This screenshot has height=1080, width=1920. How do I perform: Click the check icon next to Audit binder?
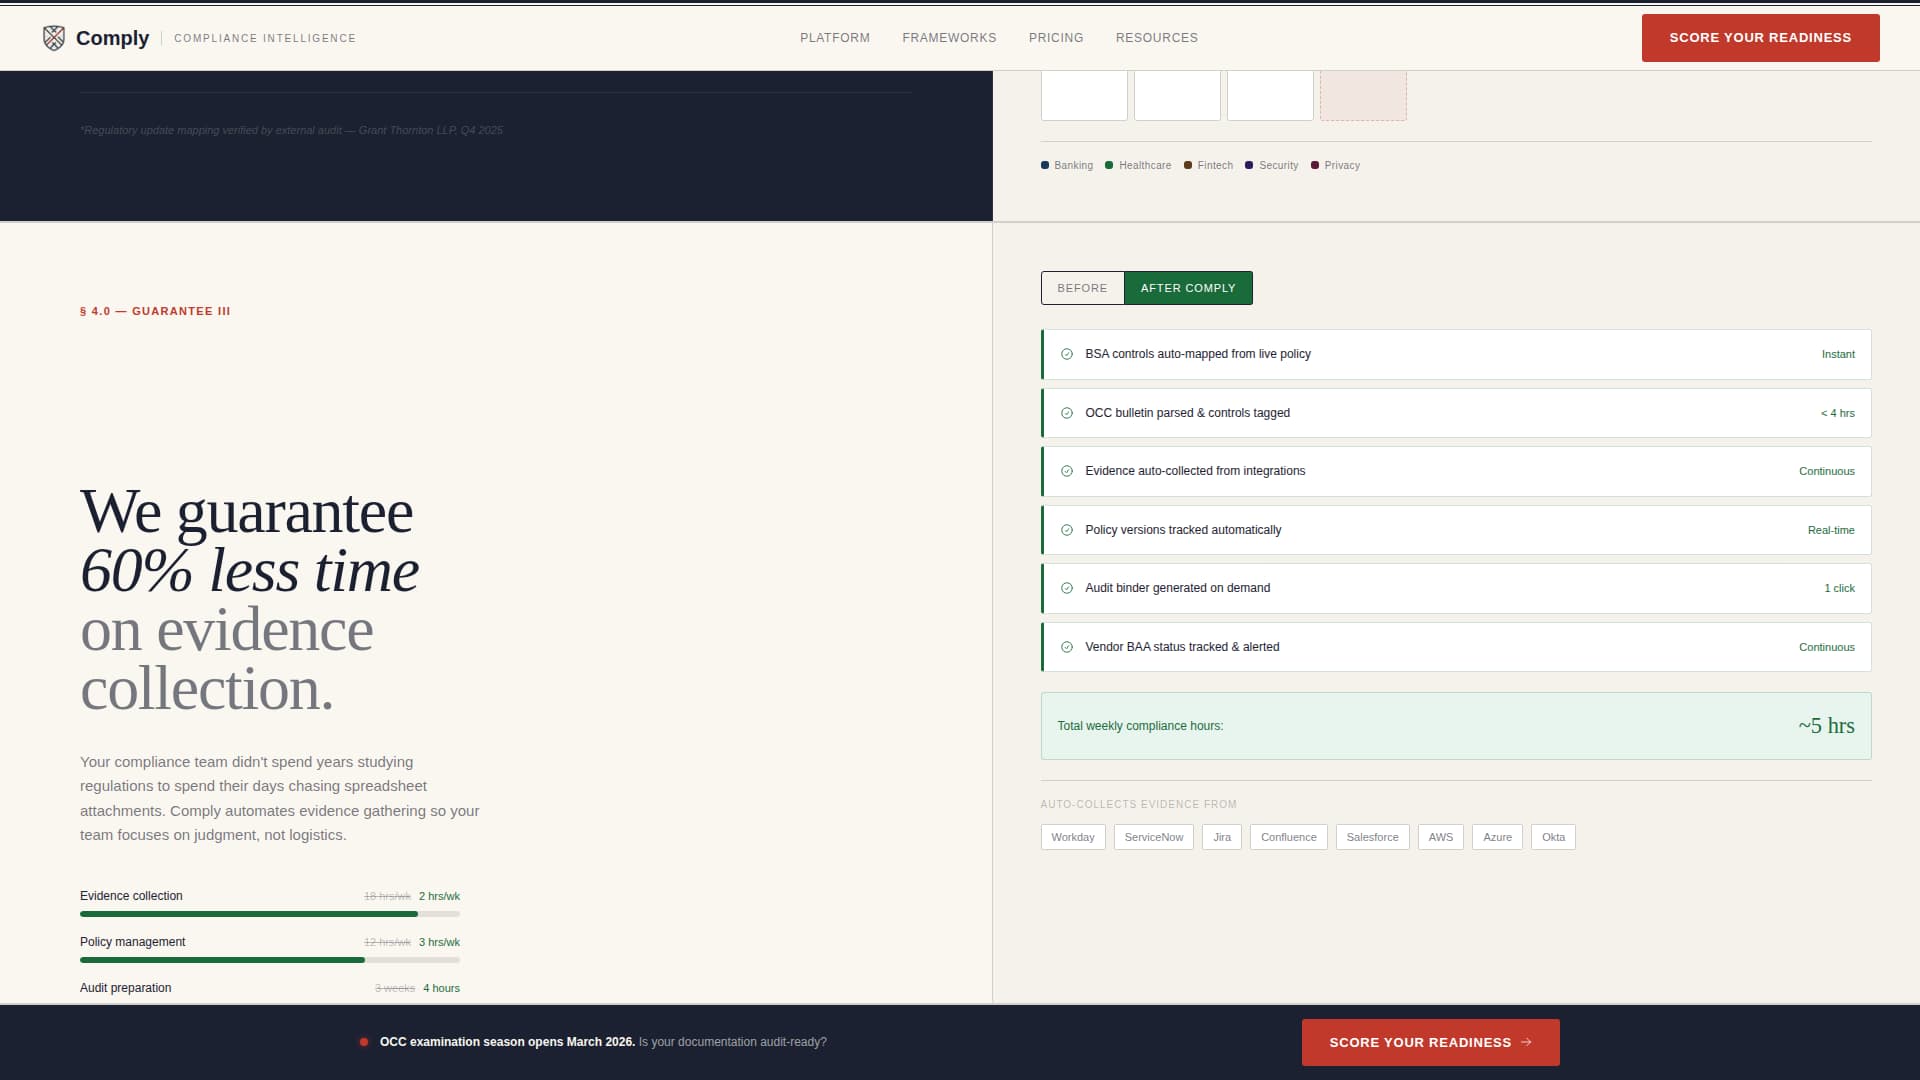click(x=1067, y=588)
